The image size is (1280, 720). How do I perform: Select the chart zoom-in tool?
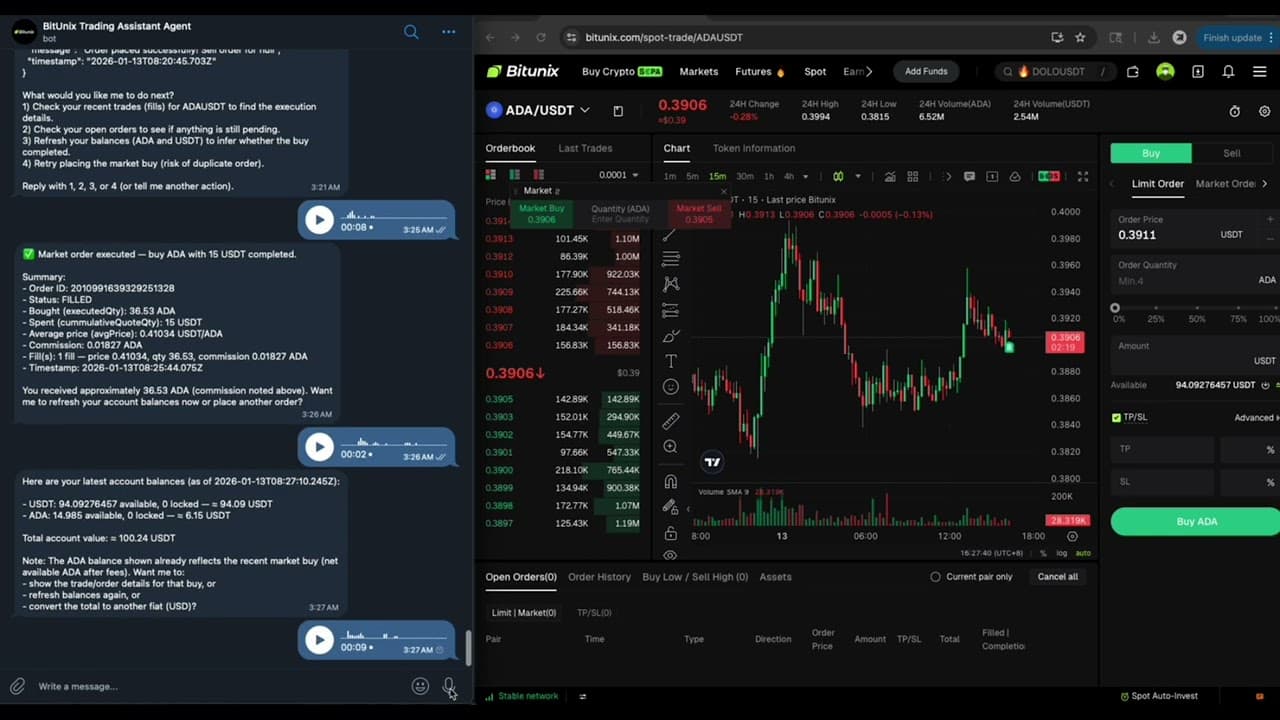(x=670, y=447)
